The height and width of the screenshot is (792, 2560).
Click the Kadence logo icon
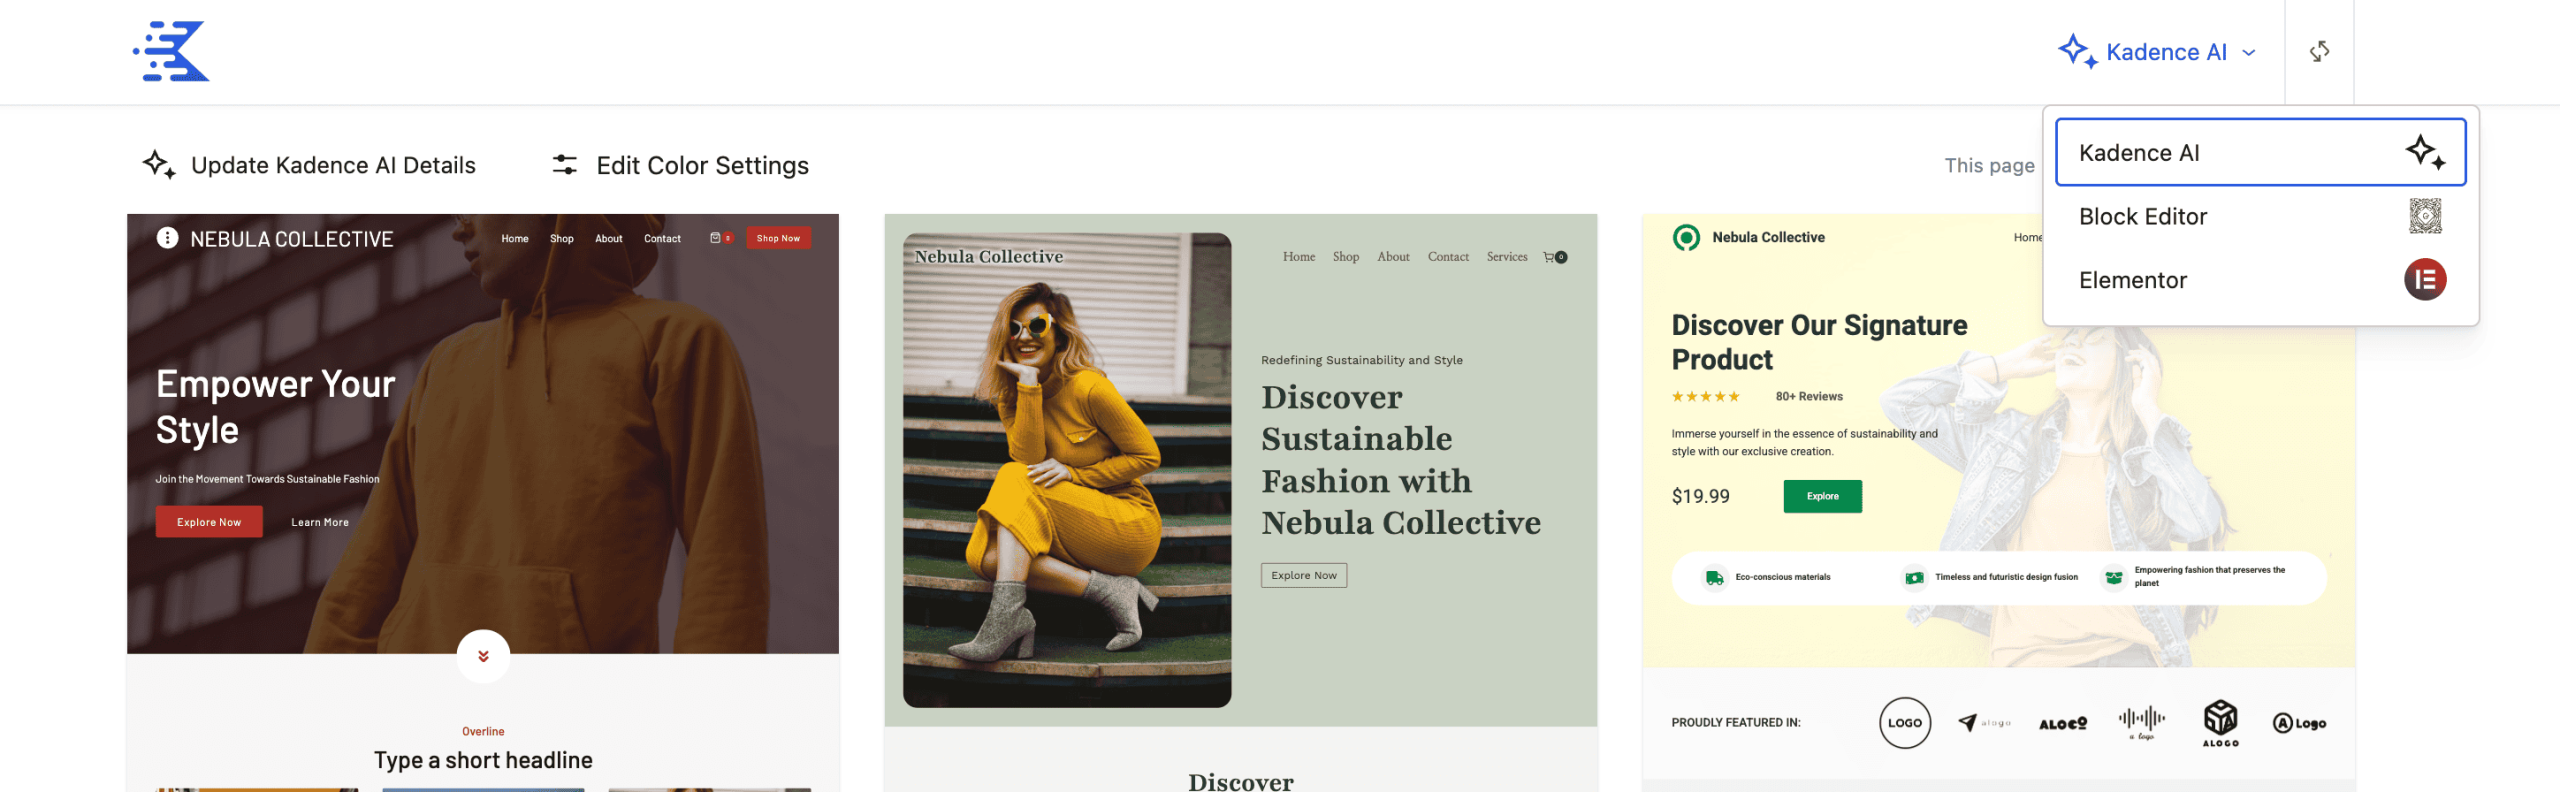coord(171,51)
